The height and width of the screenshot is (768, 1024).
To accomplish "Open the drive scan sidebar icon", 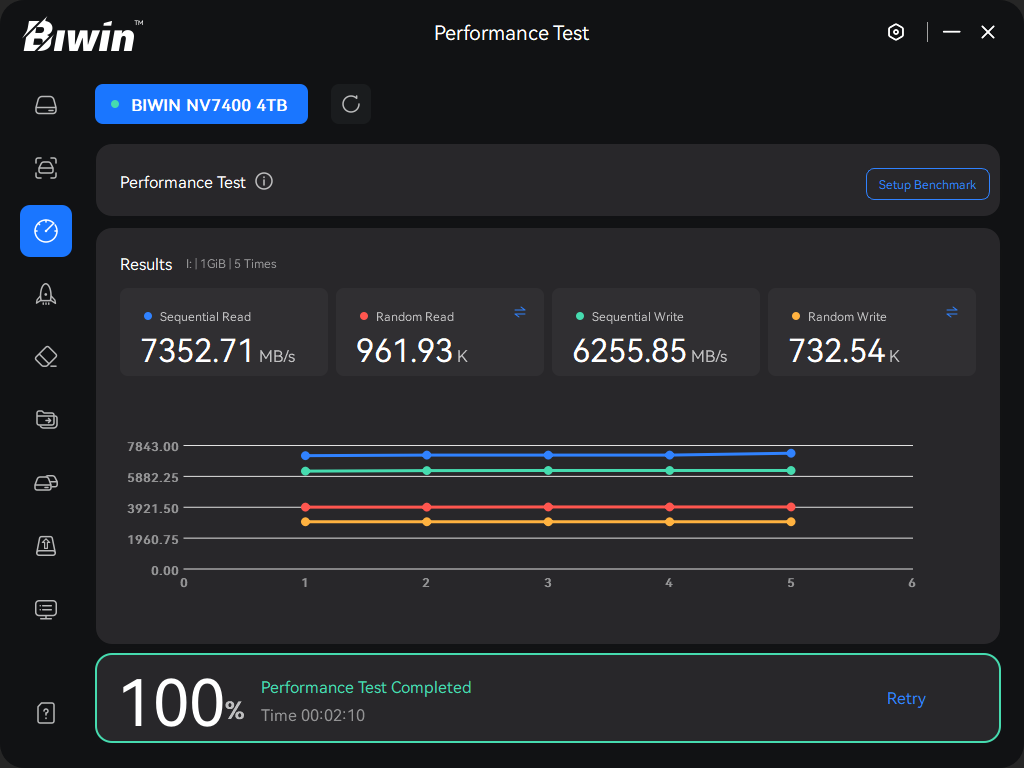I will [x=46, y=168].
